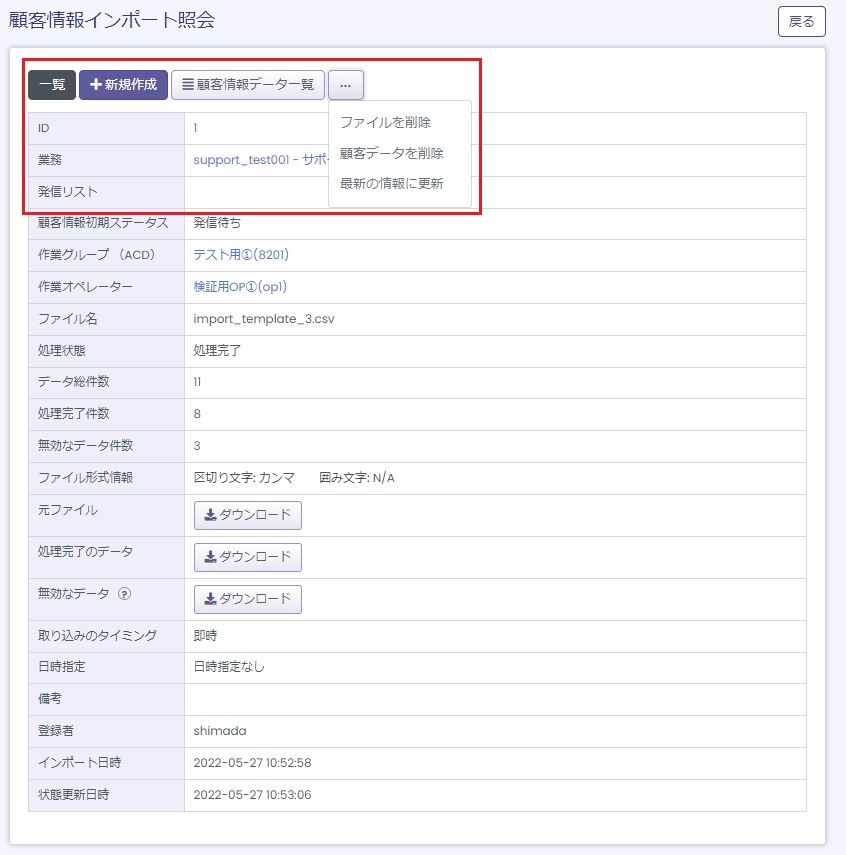Click the 戻る back button

pyautogui.click(x=801, y=21)
